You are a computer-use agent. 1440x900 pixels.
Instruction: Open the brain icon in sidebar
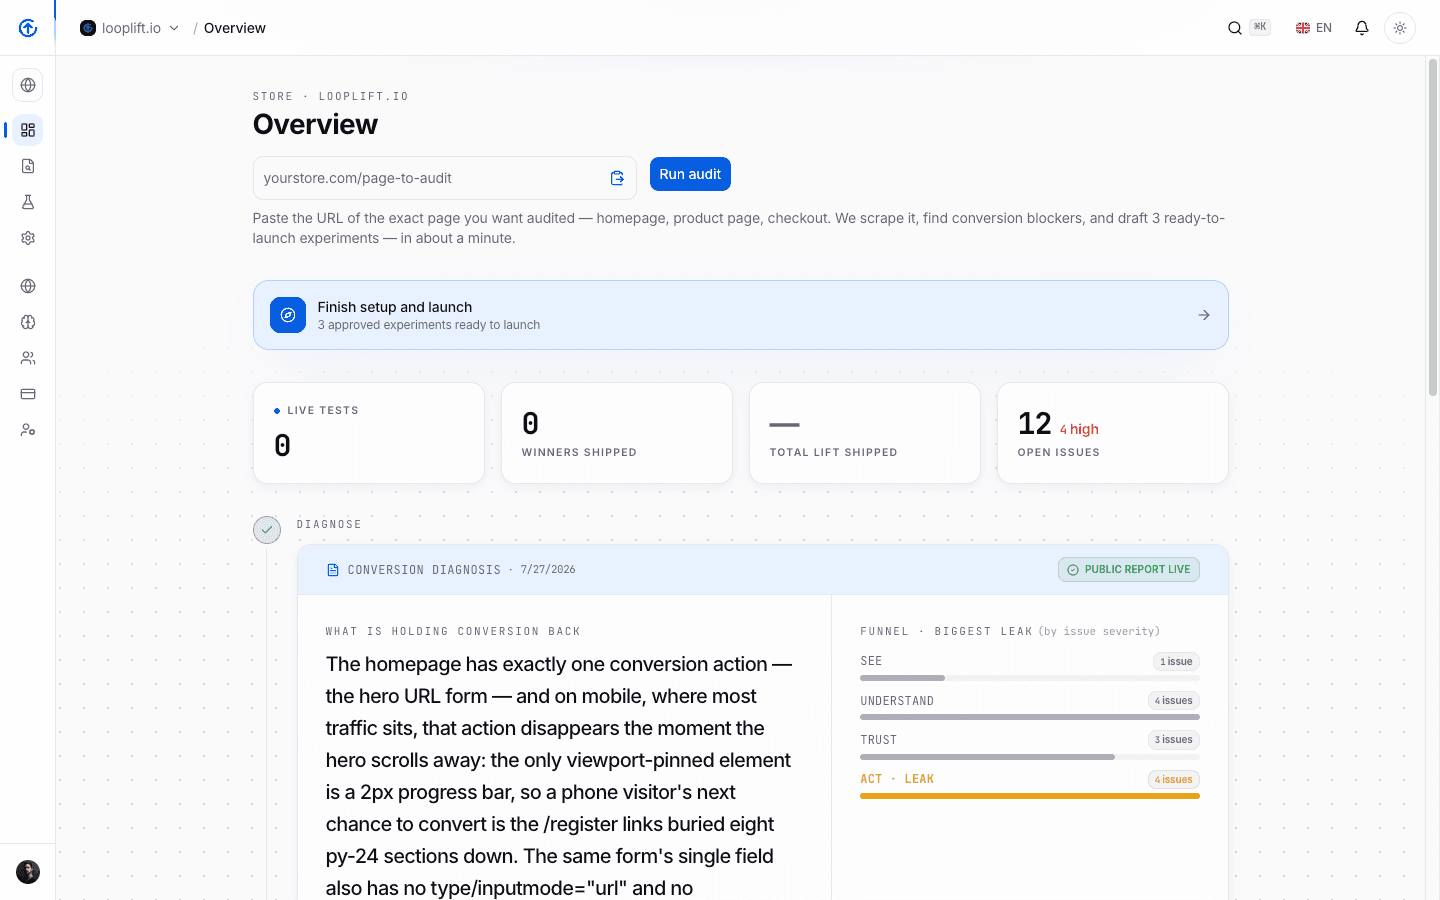click(28, 322)
